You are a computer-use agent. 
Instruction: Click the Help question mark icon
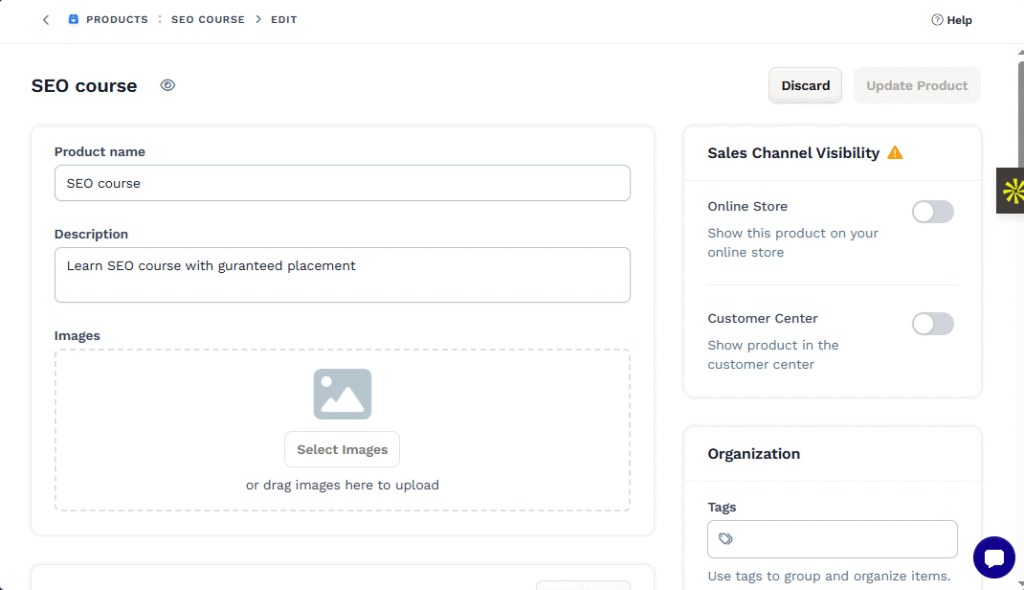tap(937, 20)
